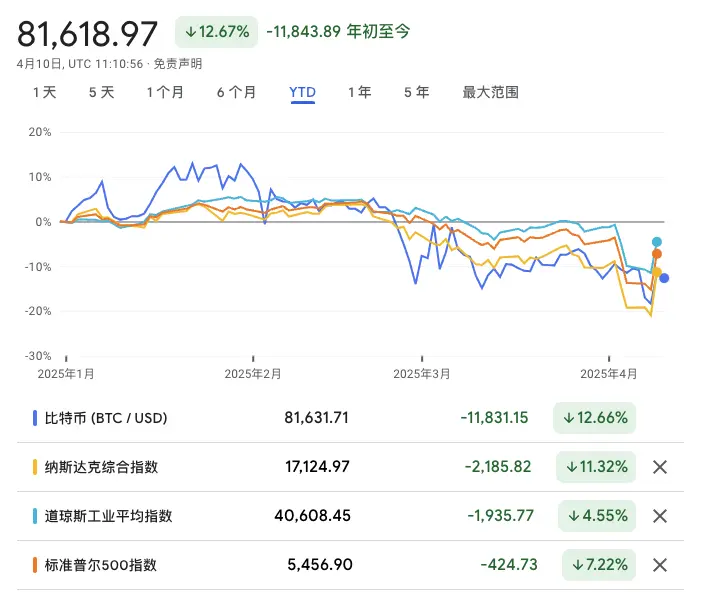Click the blue Bitcoin endpoint dot on chart
This screenshot has width=702, height=597.
pyautogui.click(x=664, y=278)
